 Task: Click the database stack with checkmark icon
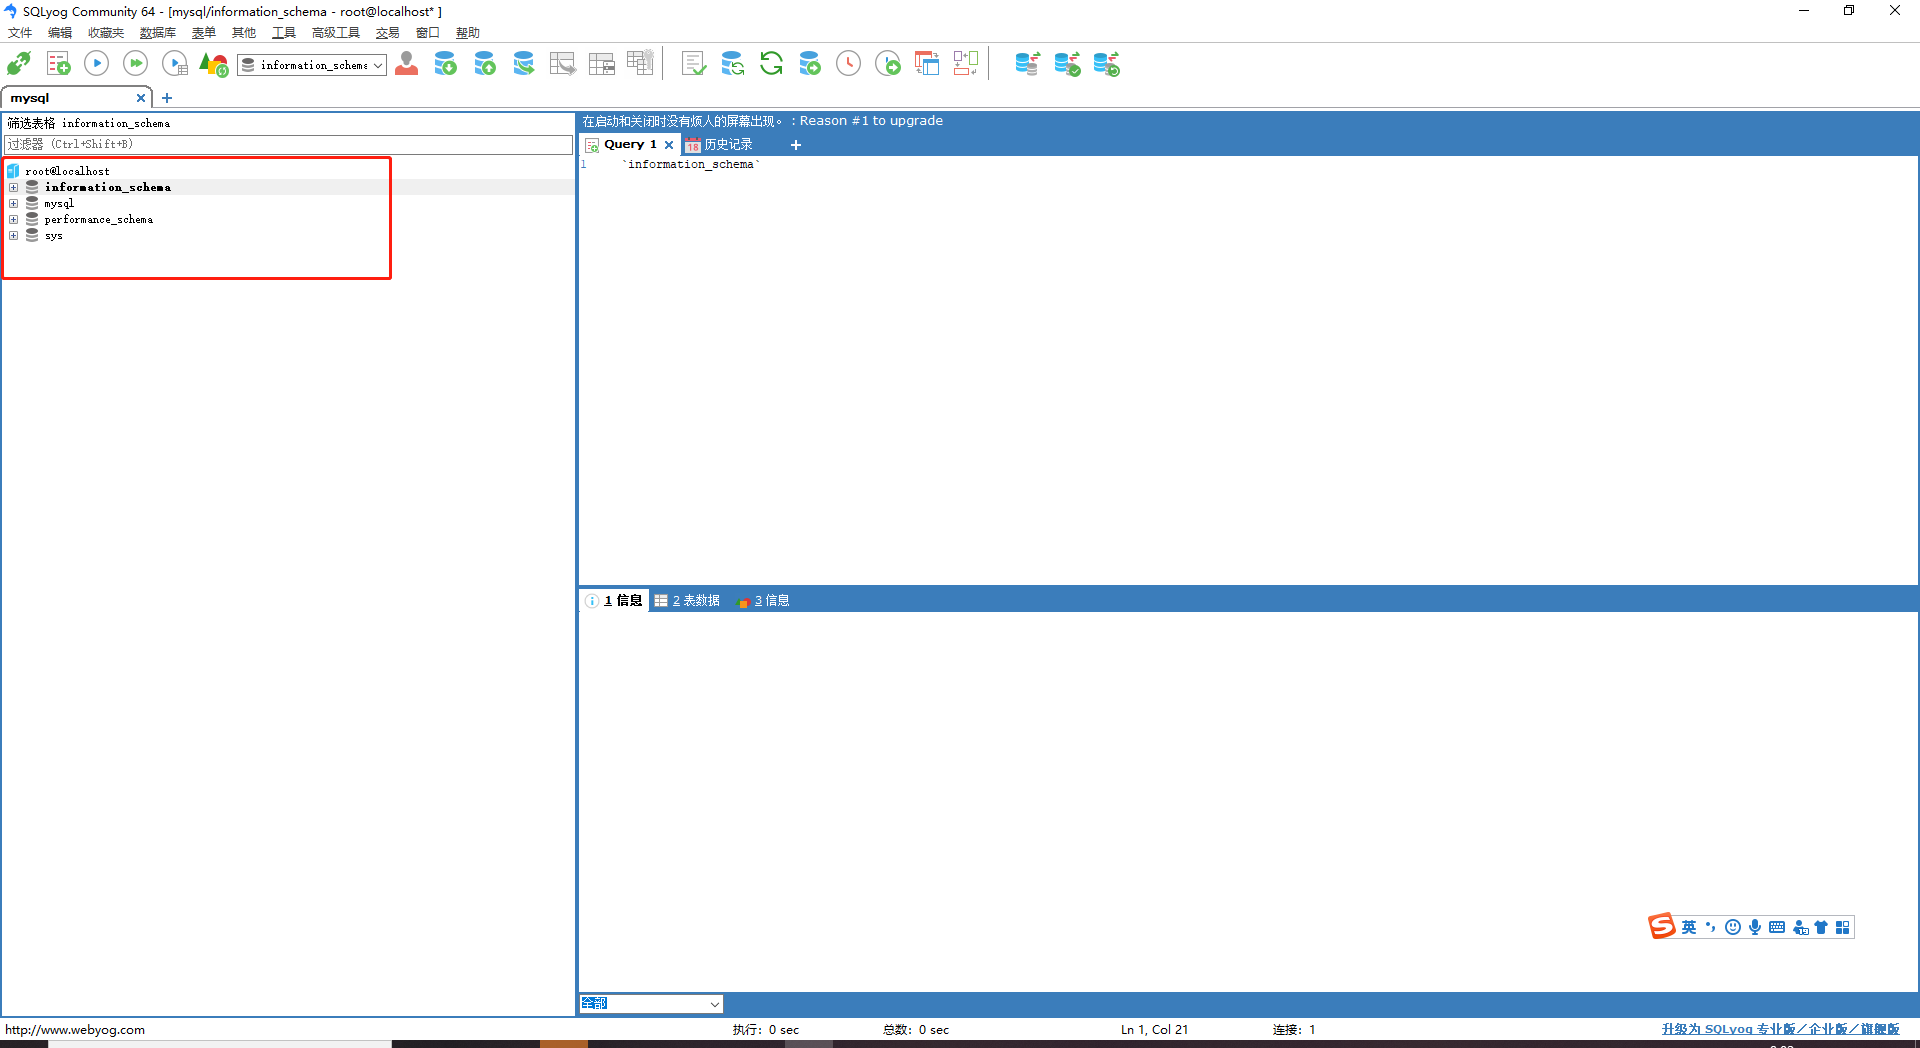click(1067, 64)
